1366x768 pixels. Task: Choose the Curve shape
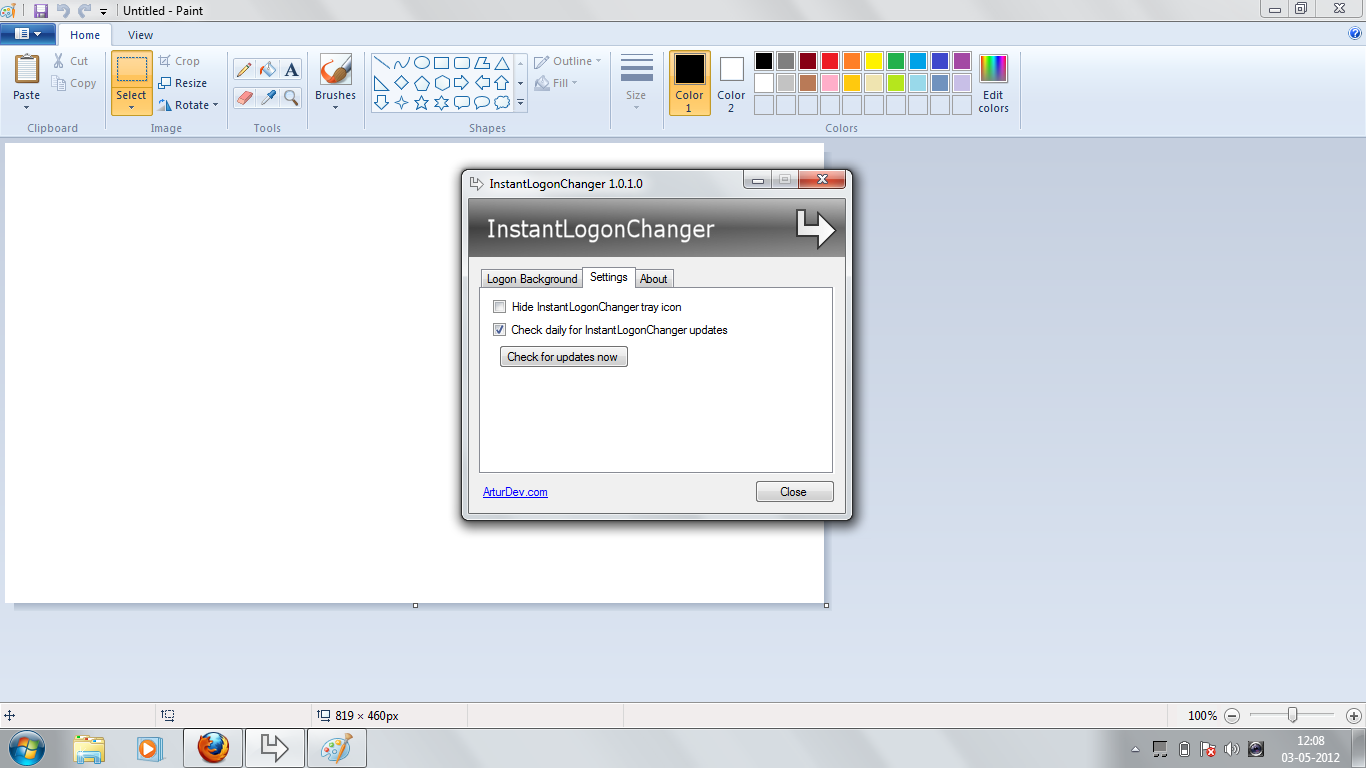pyautogui.click(x=401, y=63)
